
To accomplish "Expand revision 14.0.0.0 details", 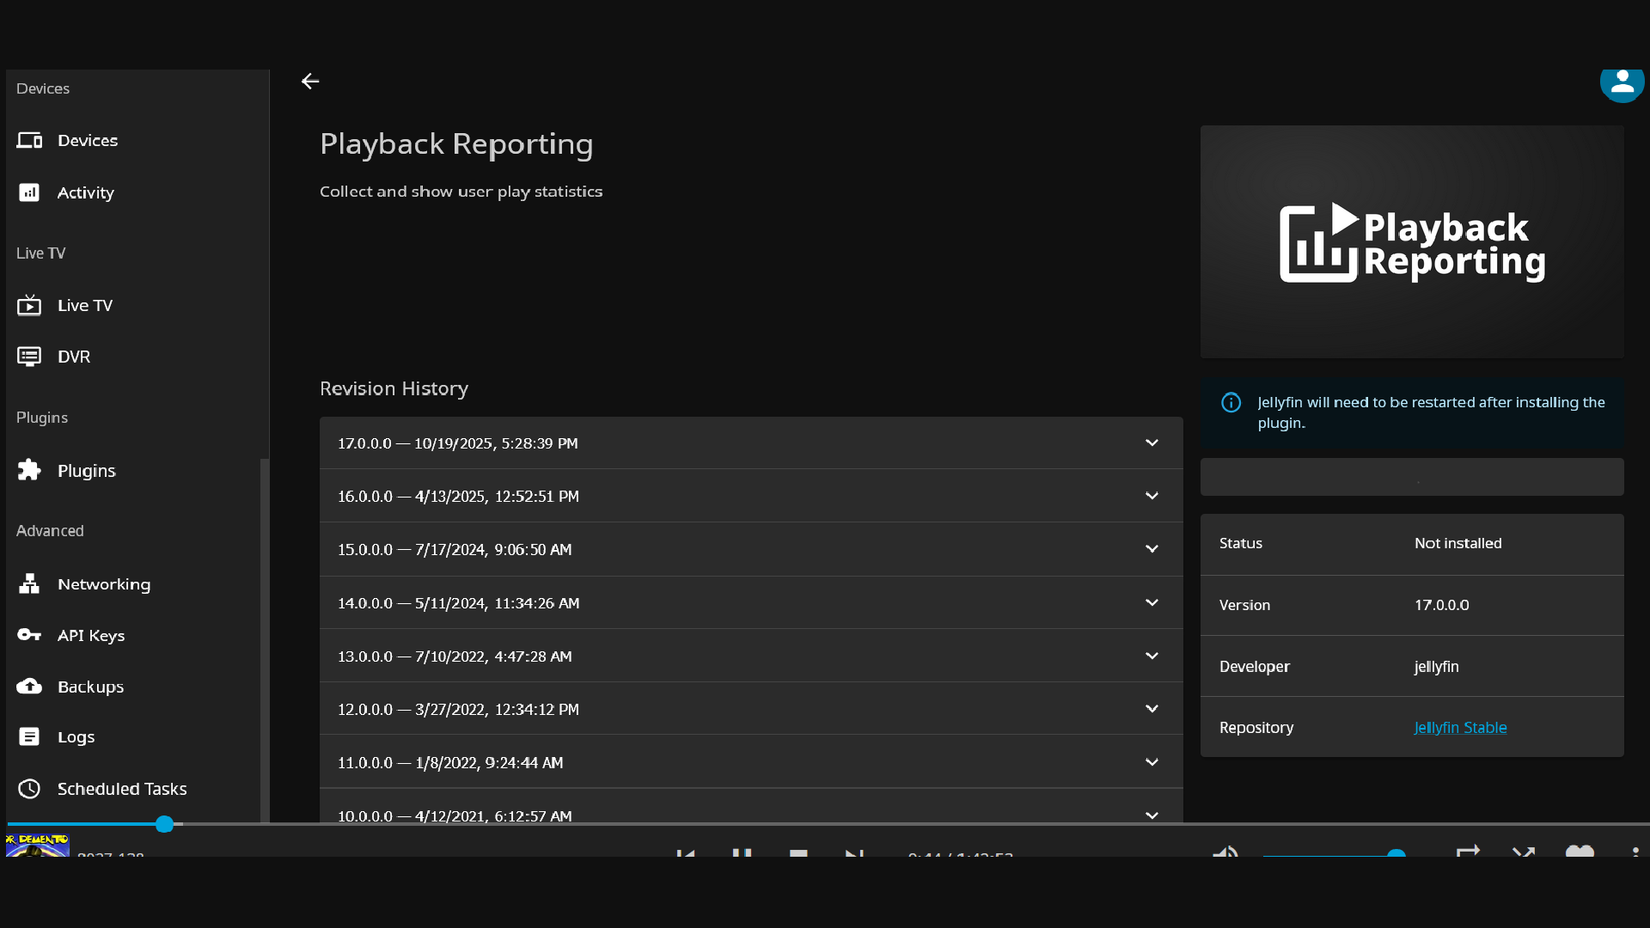I will pyautogui.click(x=751, y=603).
